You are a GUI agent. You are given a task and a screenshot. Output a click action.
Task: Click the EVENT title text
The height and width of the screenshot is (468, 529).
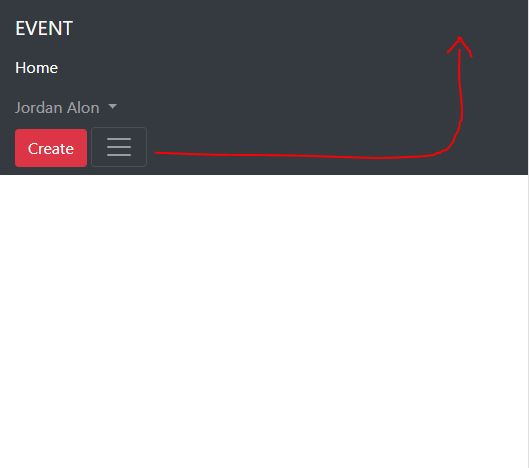click(44, 28)
